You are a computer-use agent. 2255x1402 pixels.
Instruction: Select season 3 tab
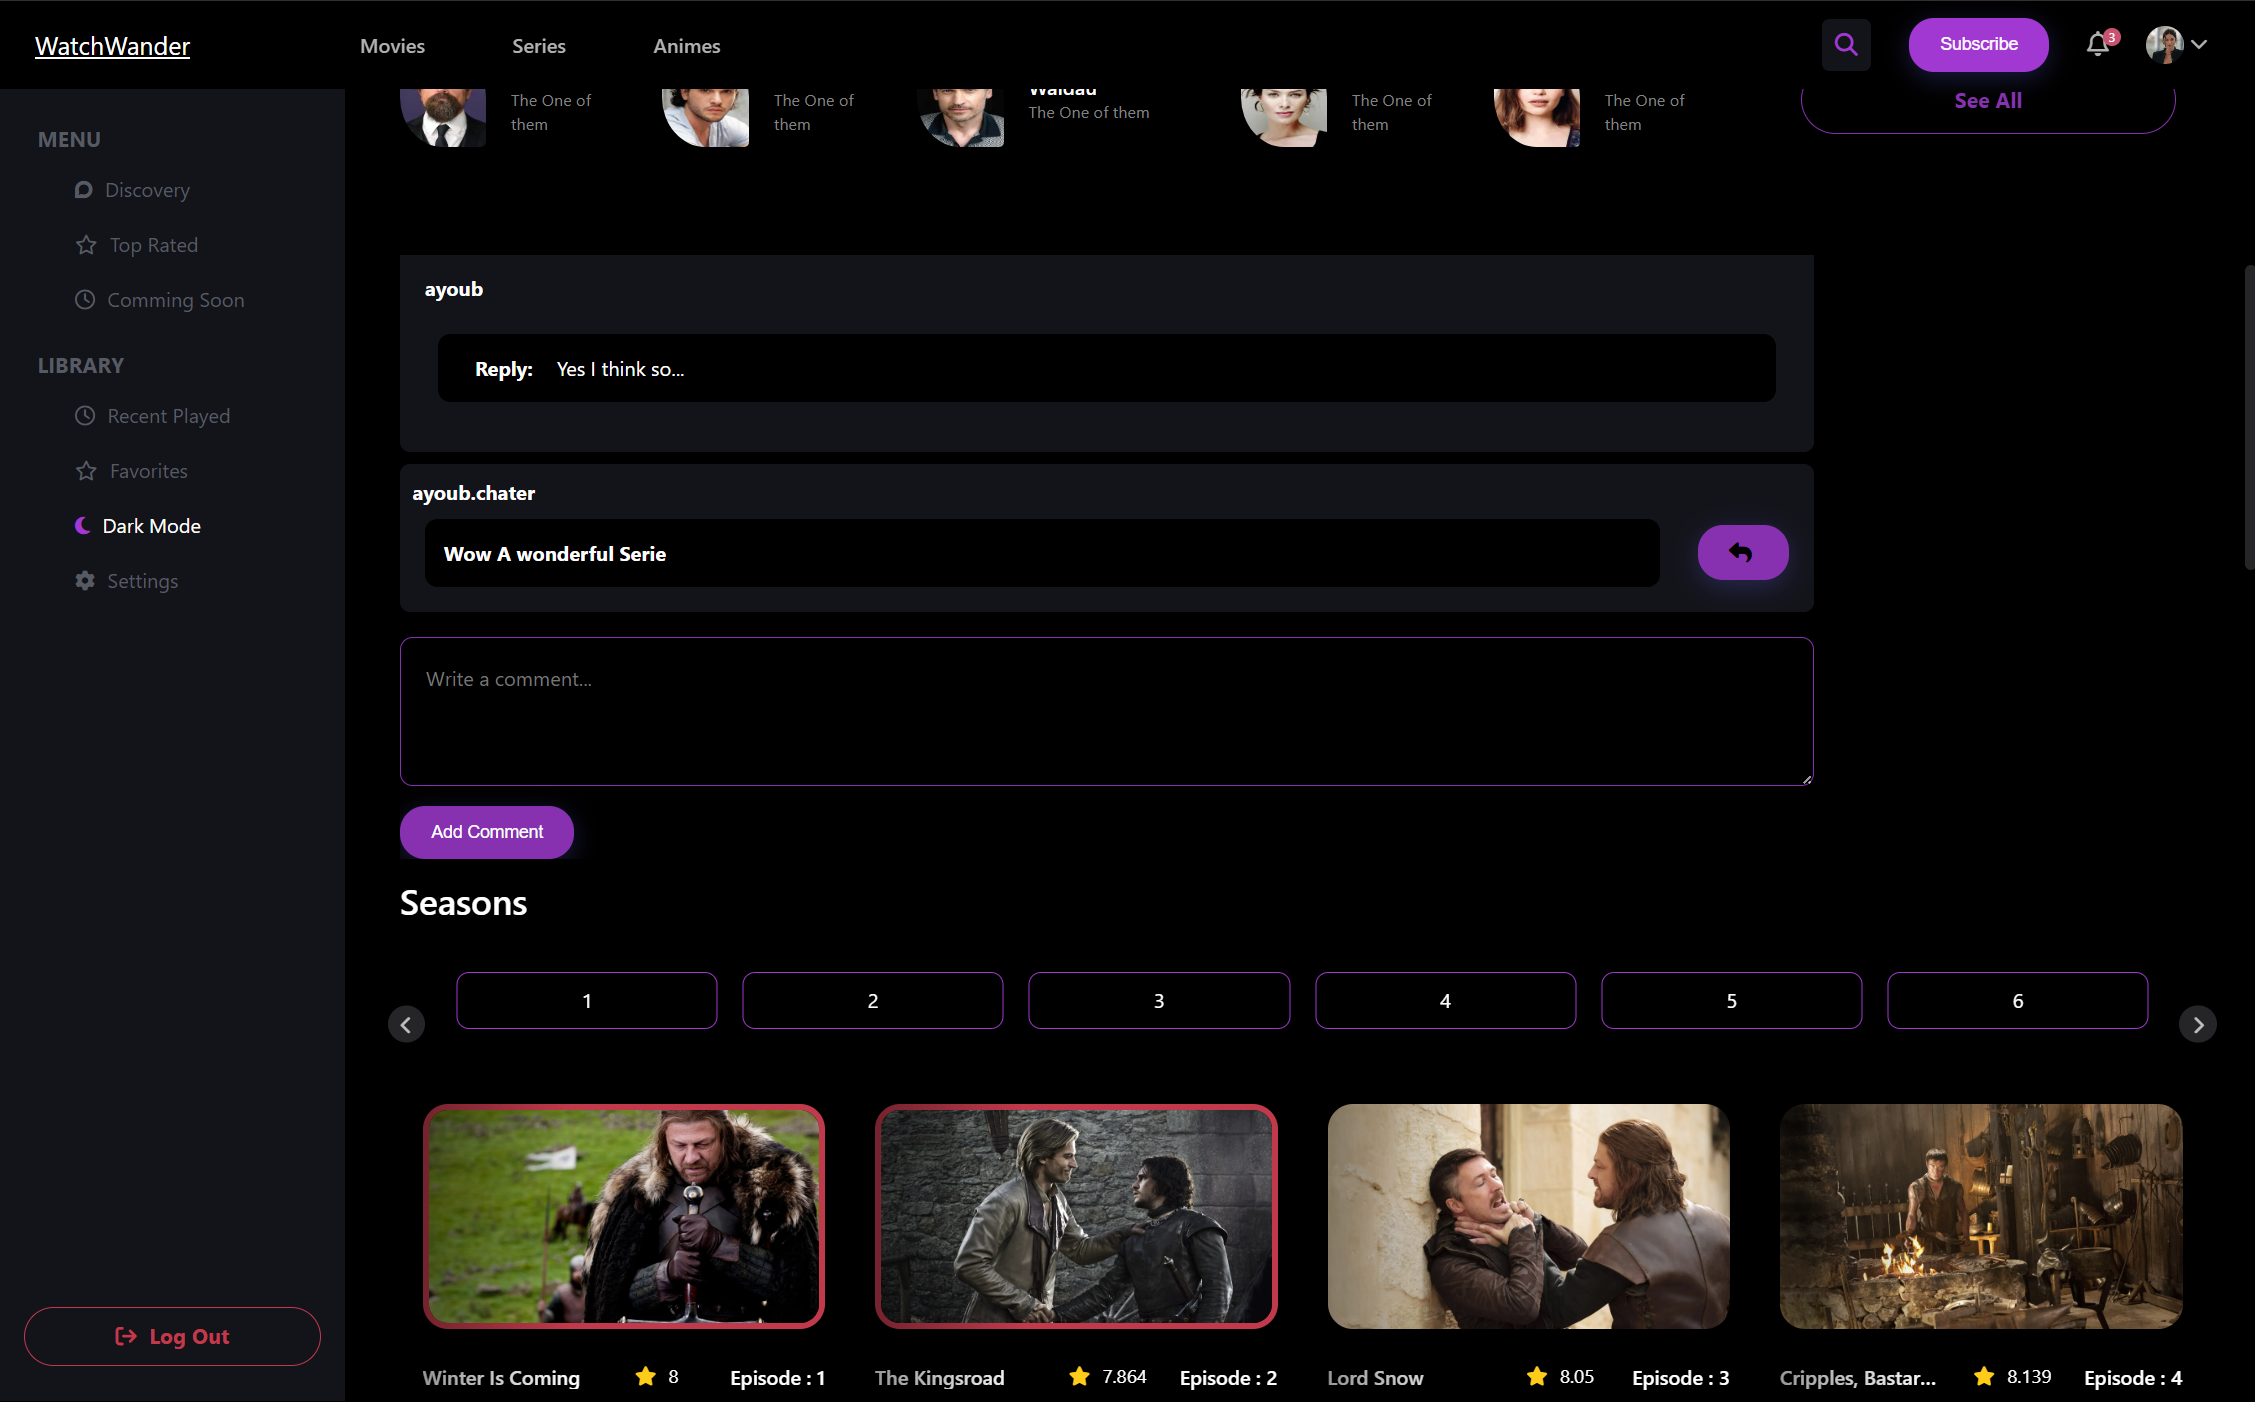coord(1159,1001)
